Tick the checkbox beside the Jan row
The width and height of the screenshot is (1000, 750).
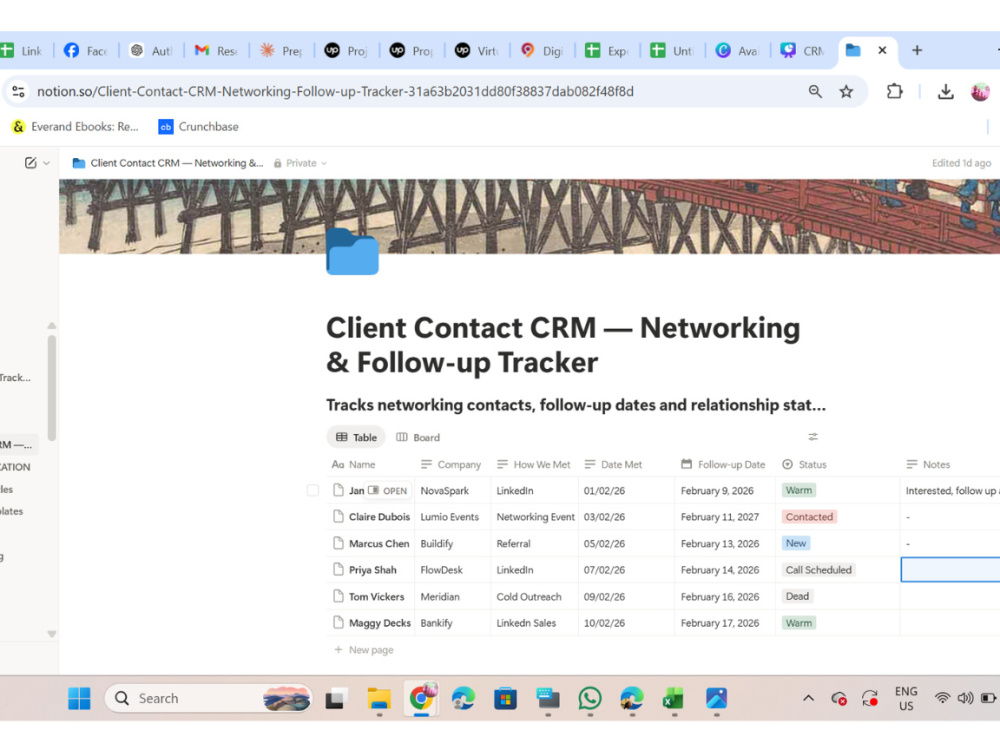coord(312,490)
